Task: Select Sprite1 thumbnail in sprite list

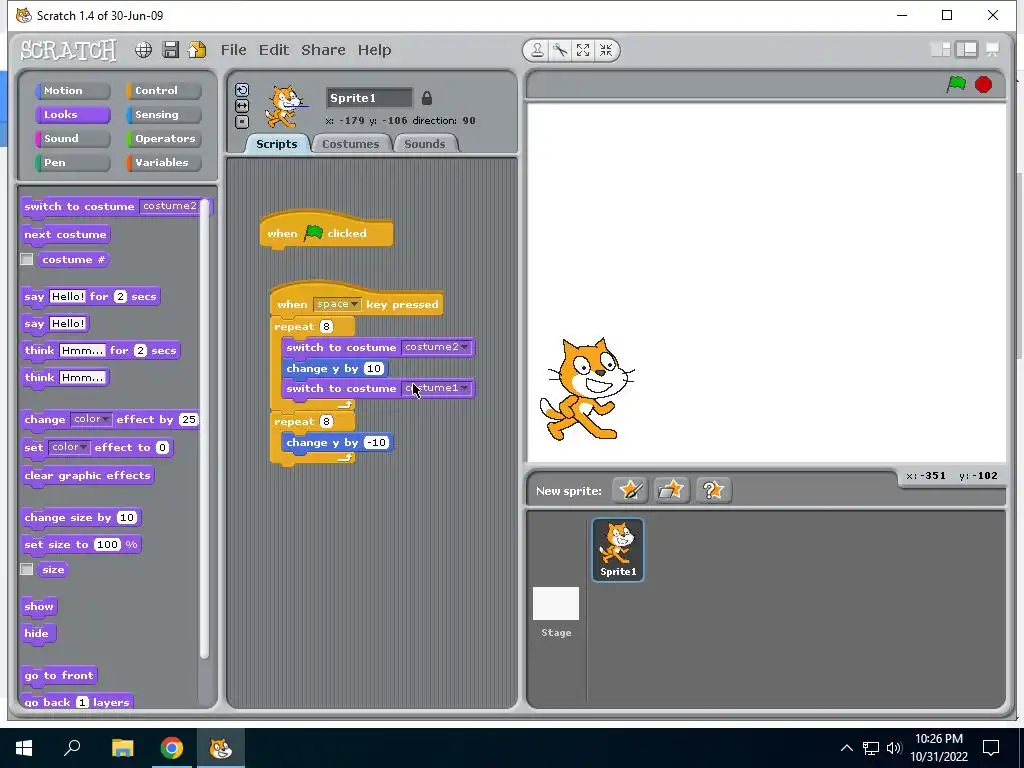Action: point(617,549)
